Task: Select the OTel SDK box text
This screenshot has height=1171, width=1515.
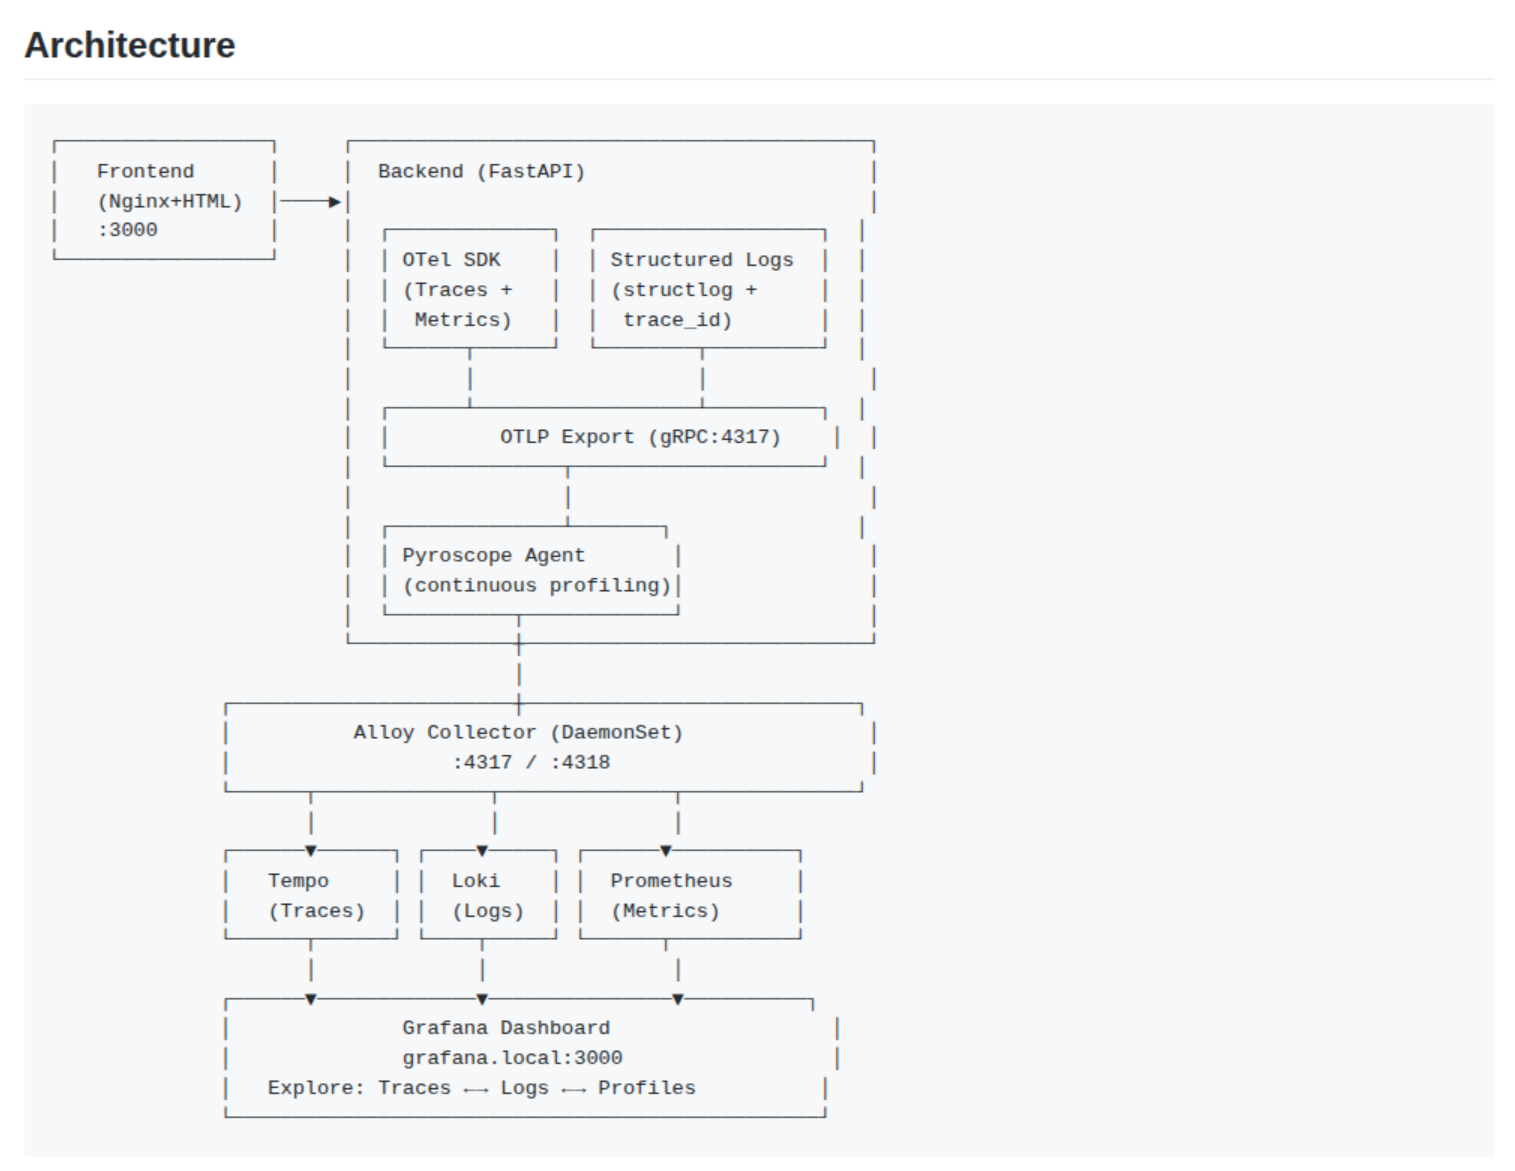Action: click(451, 260)
